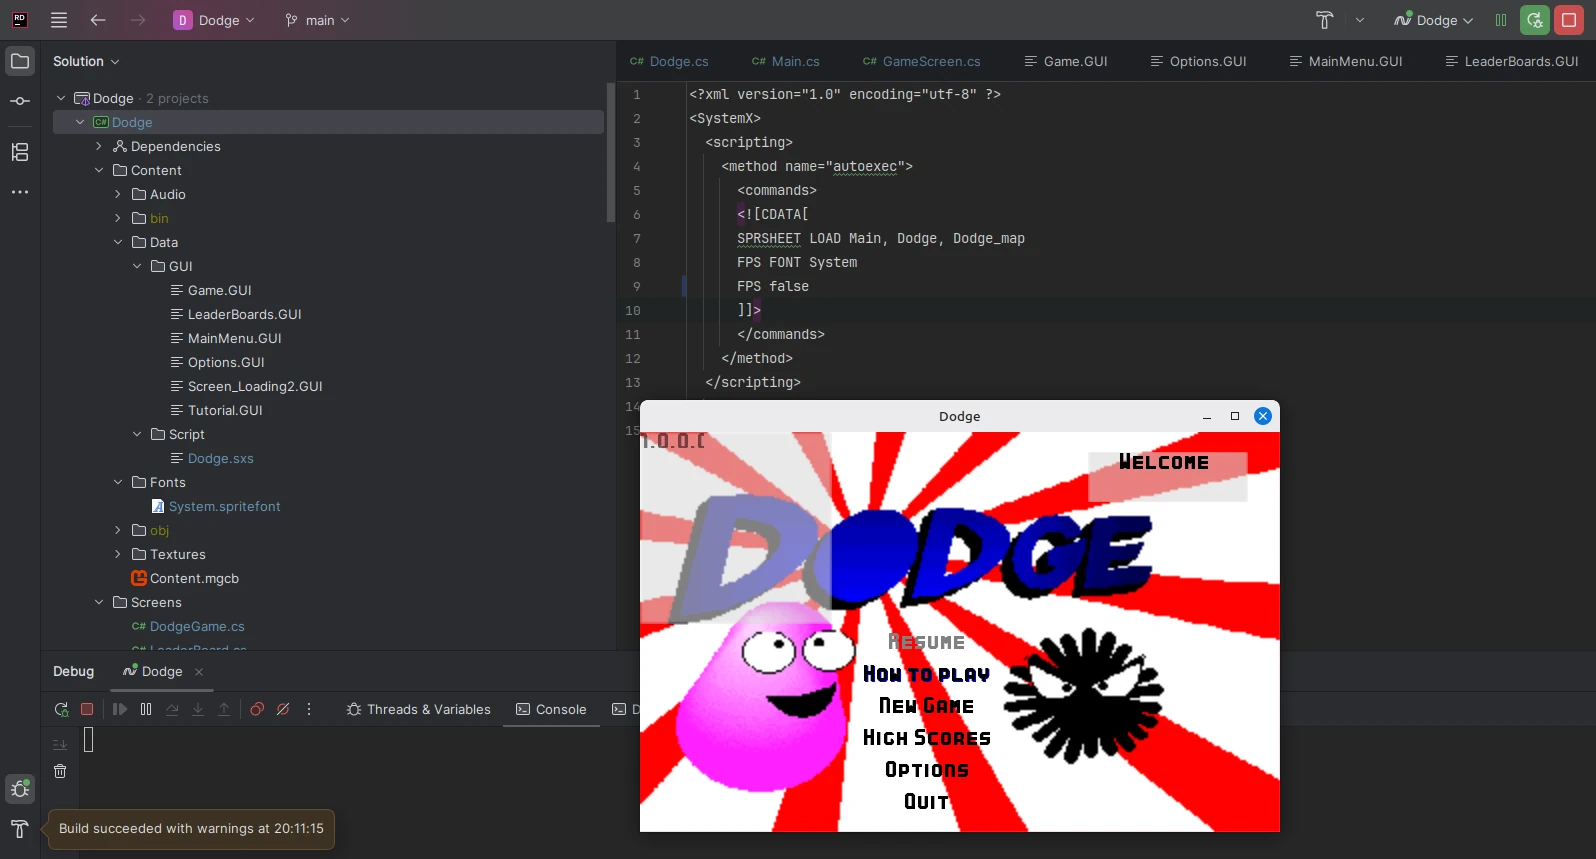Screen dimensions: 1596x859
Task: Select the Dodge.sxs file in the Script folder
Action: tap(220, 458)
